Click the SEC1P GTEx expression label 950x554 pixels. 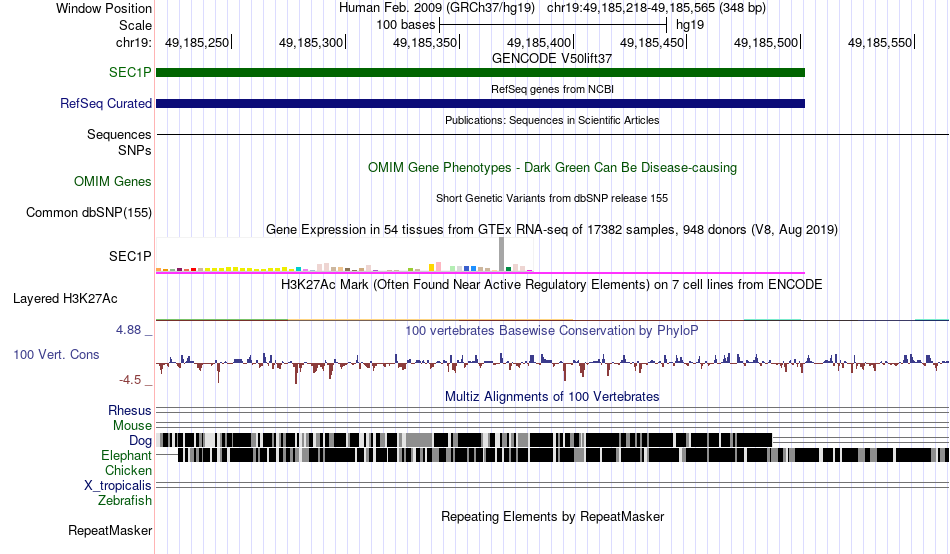(130, 256)
